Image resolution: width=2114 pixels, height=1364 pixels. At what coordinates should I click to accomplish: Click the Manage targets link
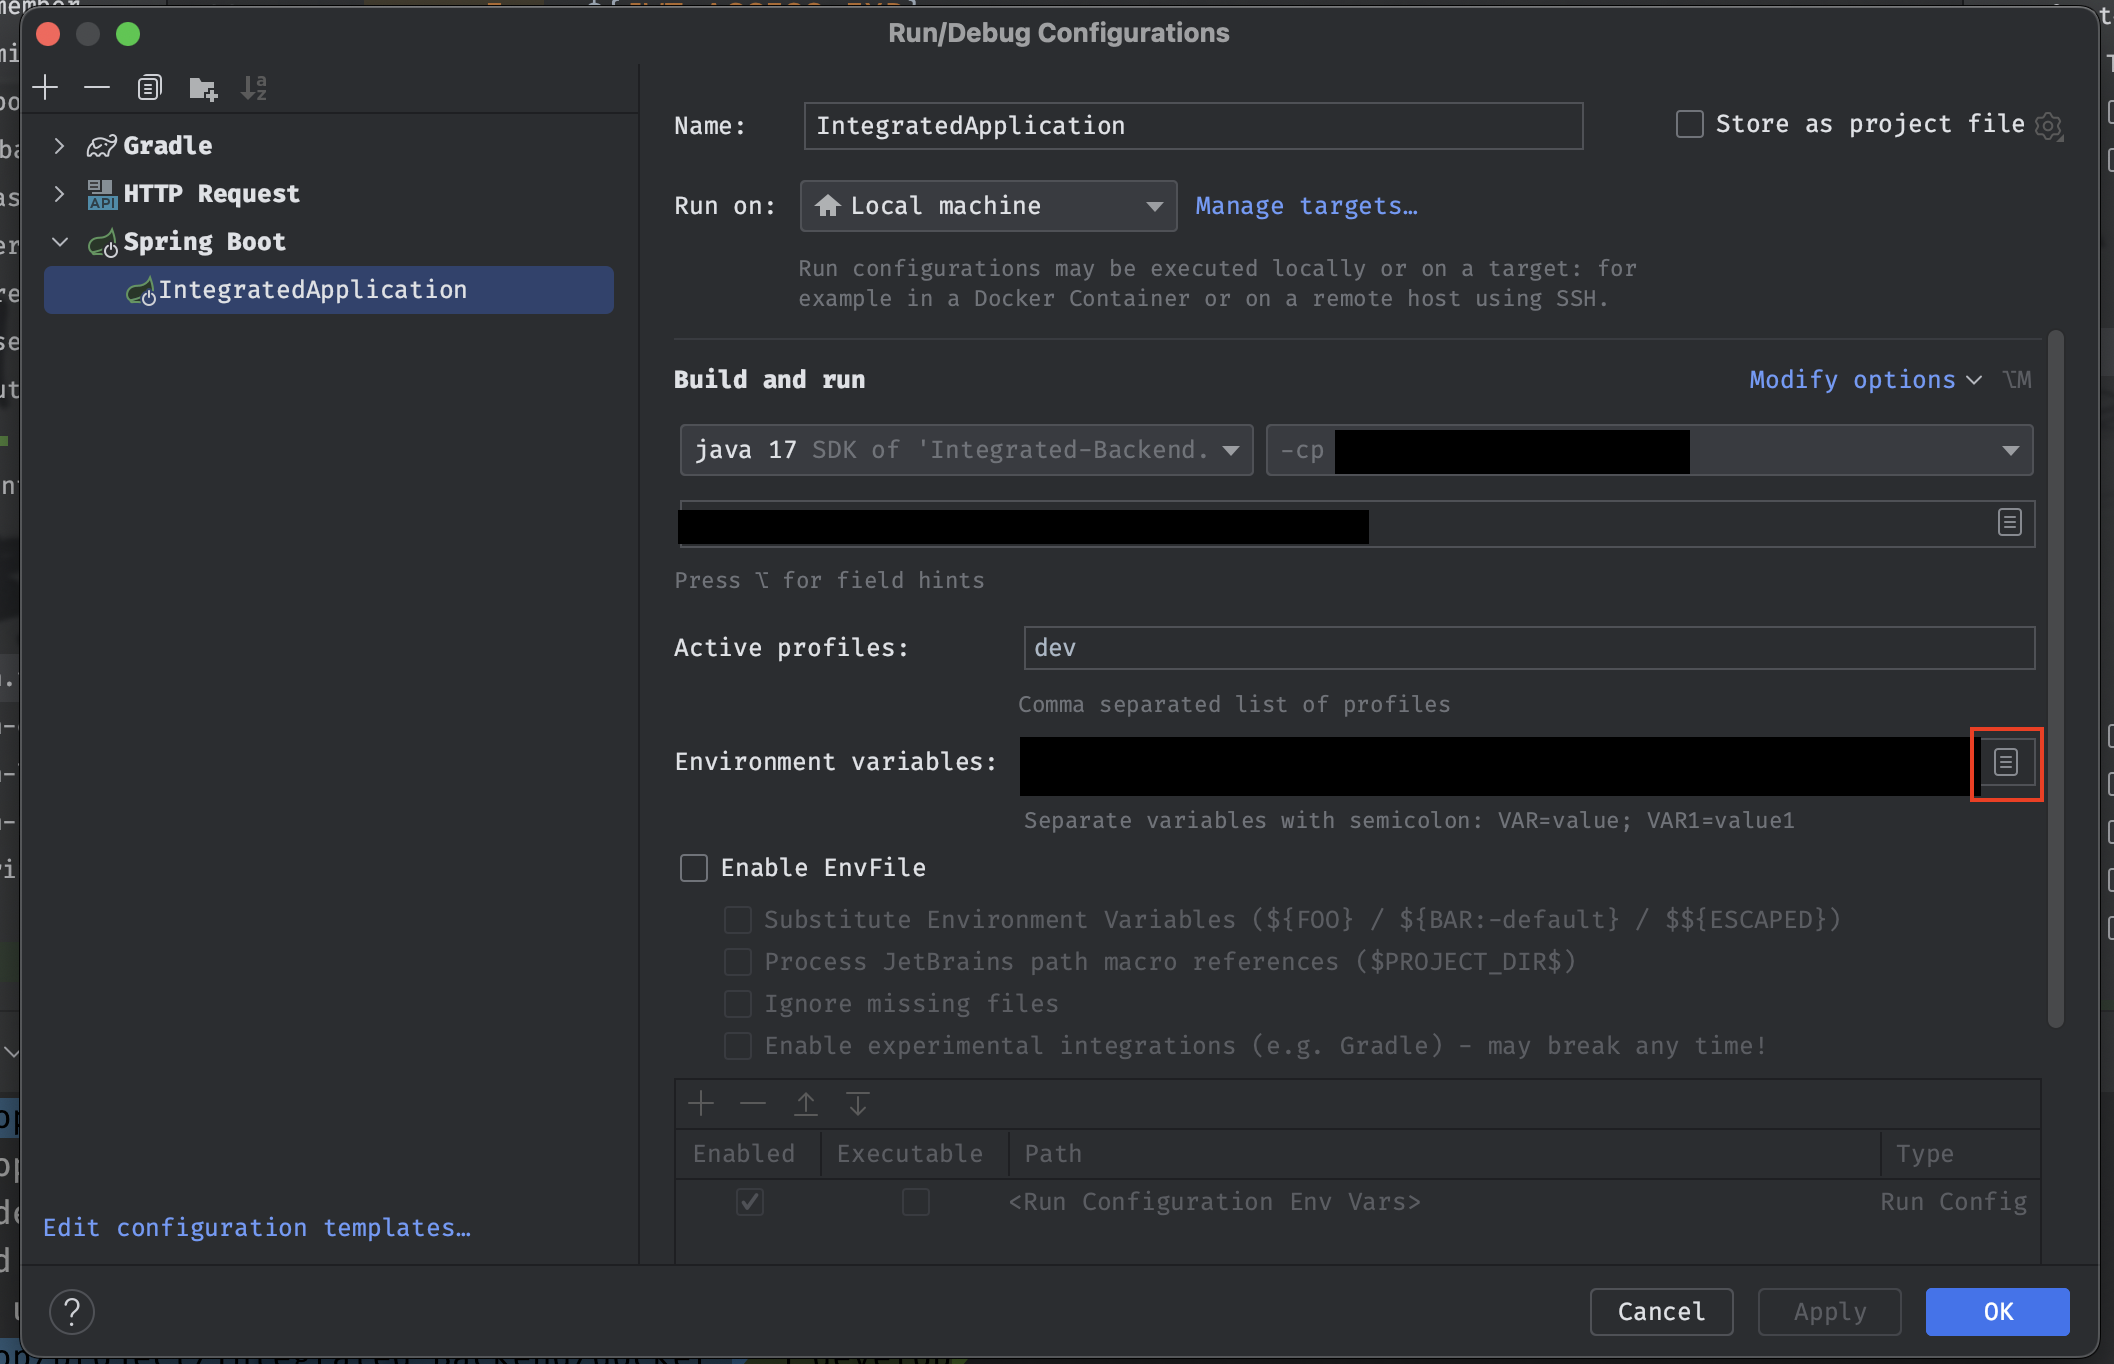1306,206
